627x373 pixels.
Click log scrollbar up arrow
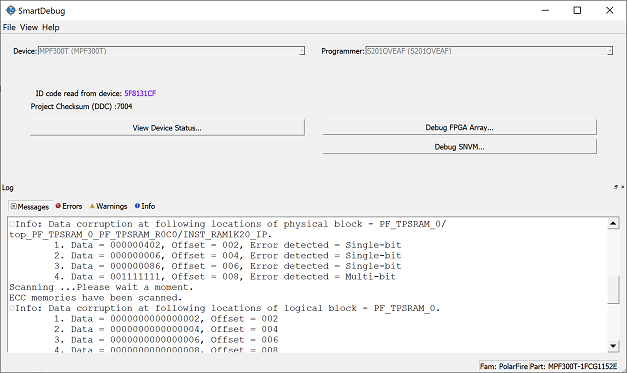click(x=613, y=223)
